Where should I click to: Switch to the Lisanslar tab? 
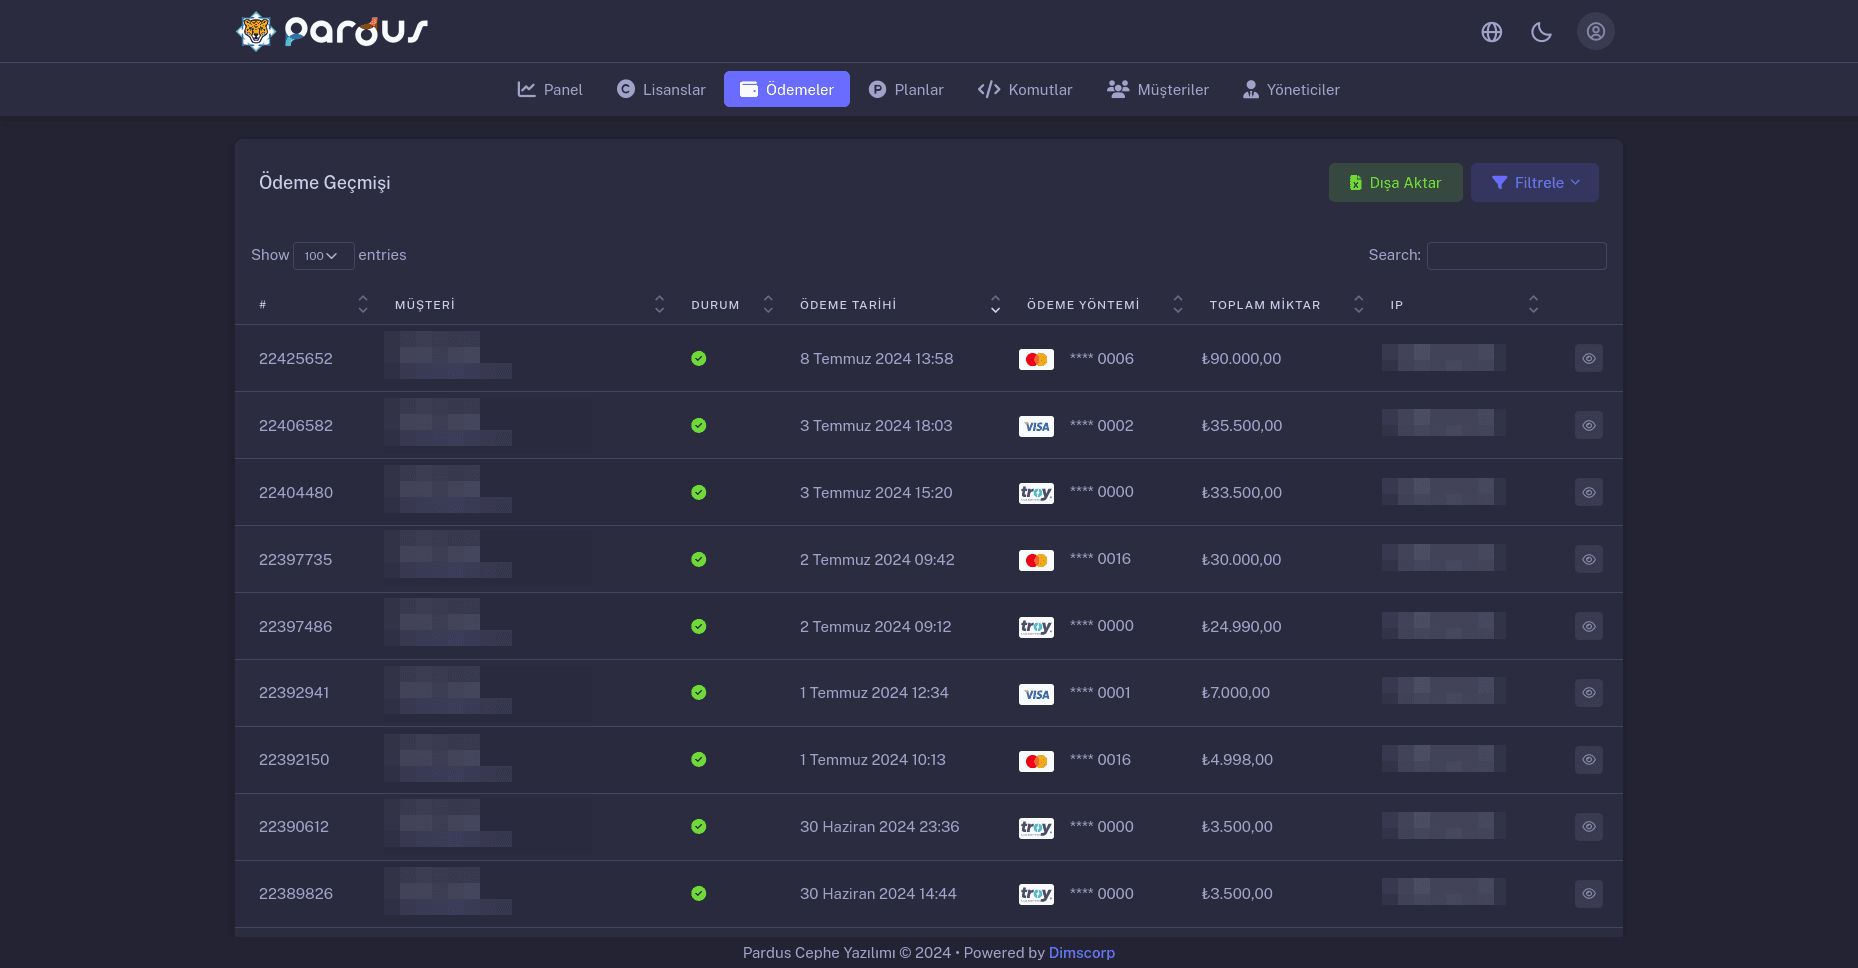tap(661, 90)
